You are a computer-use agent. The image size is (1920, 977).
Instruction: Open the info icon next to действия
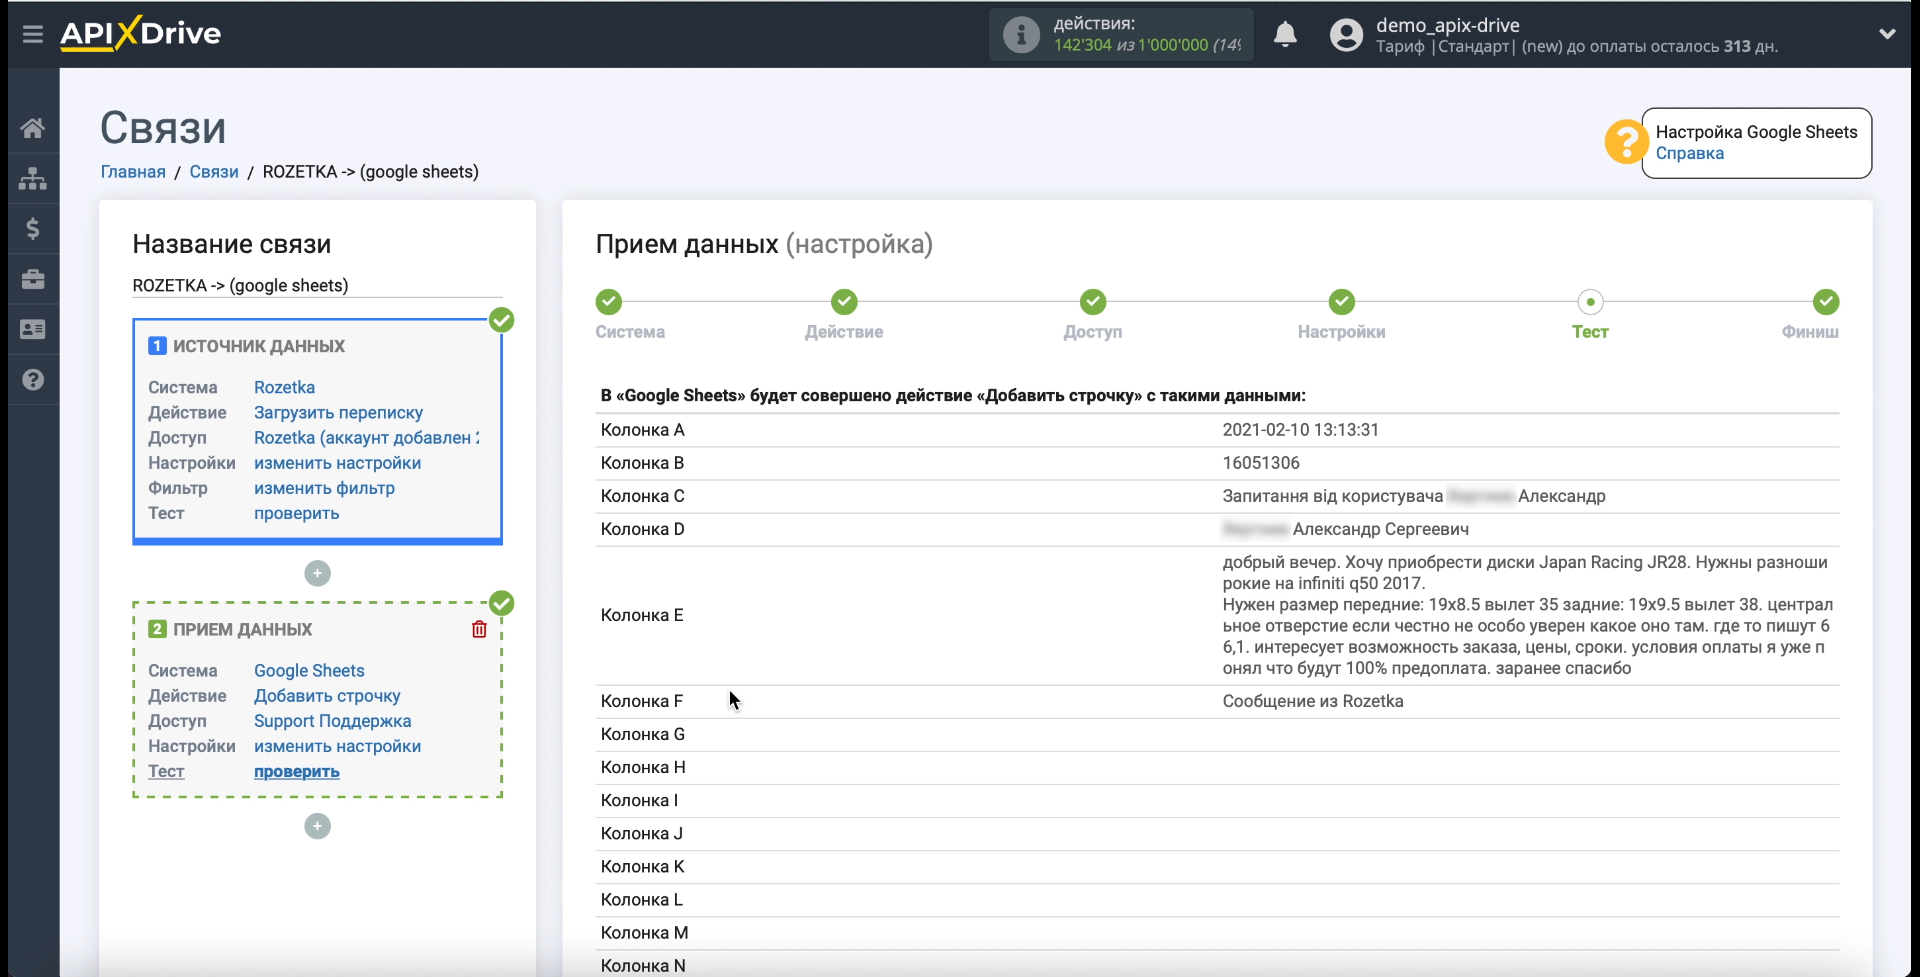[x=1021, y=35]
